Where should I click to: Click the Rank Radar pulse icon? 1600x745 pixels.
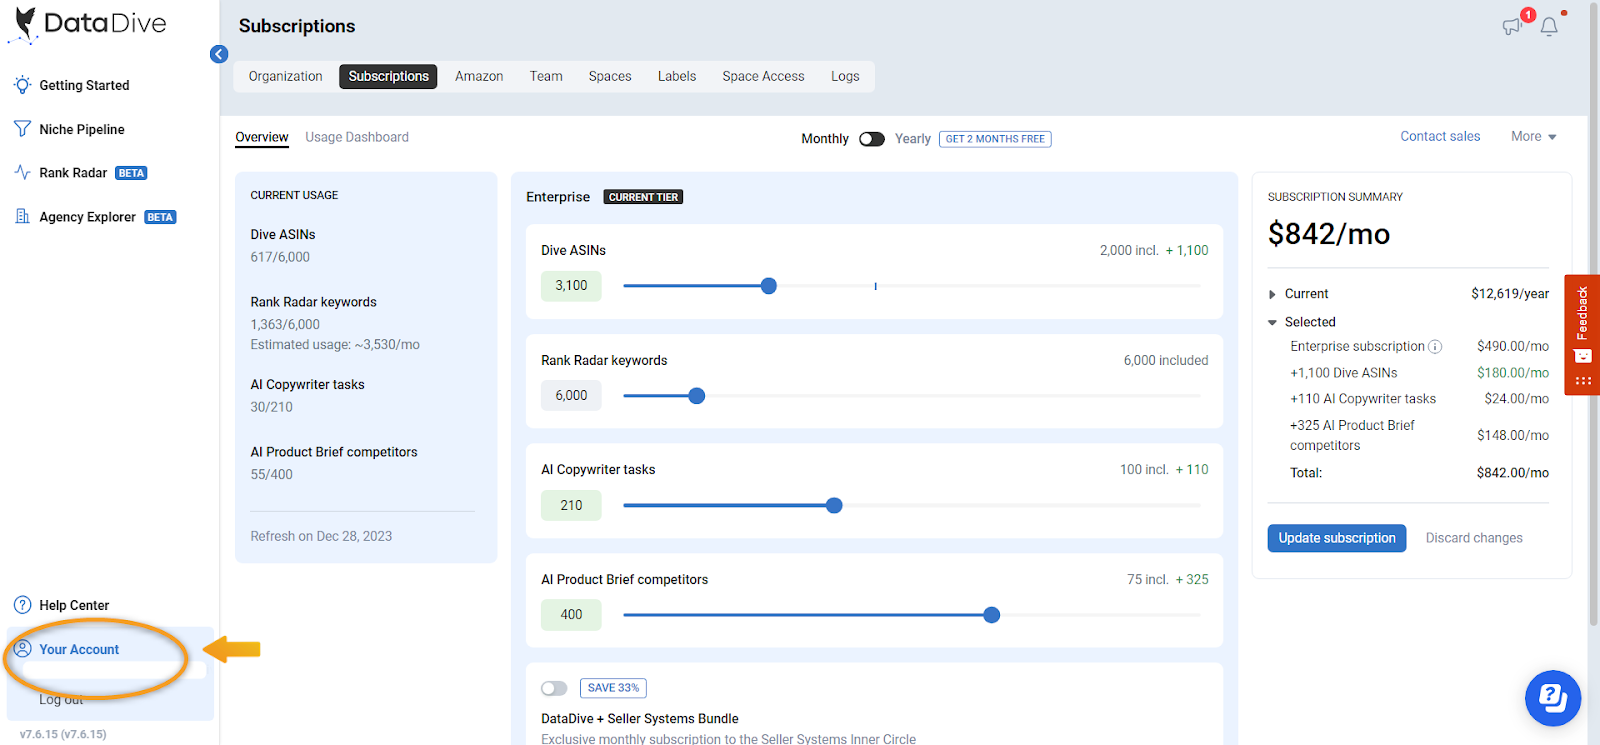tap(22, 172)
